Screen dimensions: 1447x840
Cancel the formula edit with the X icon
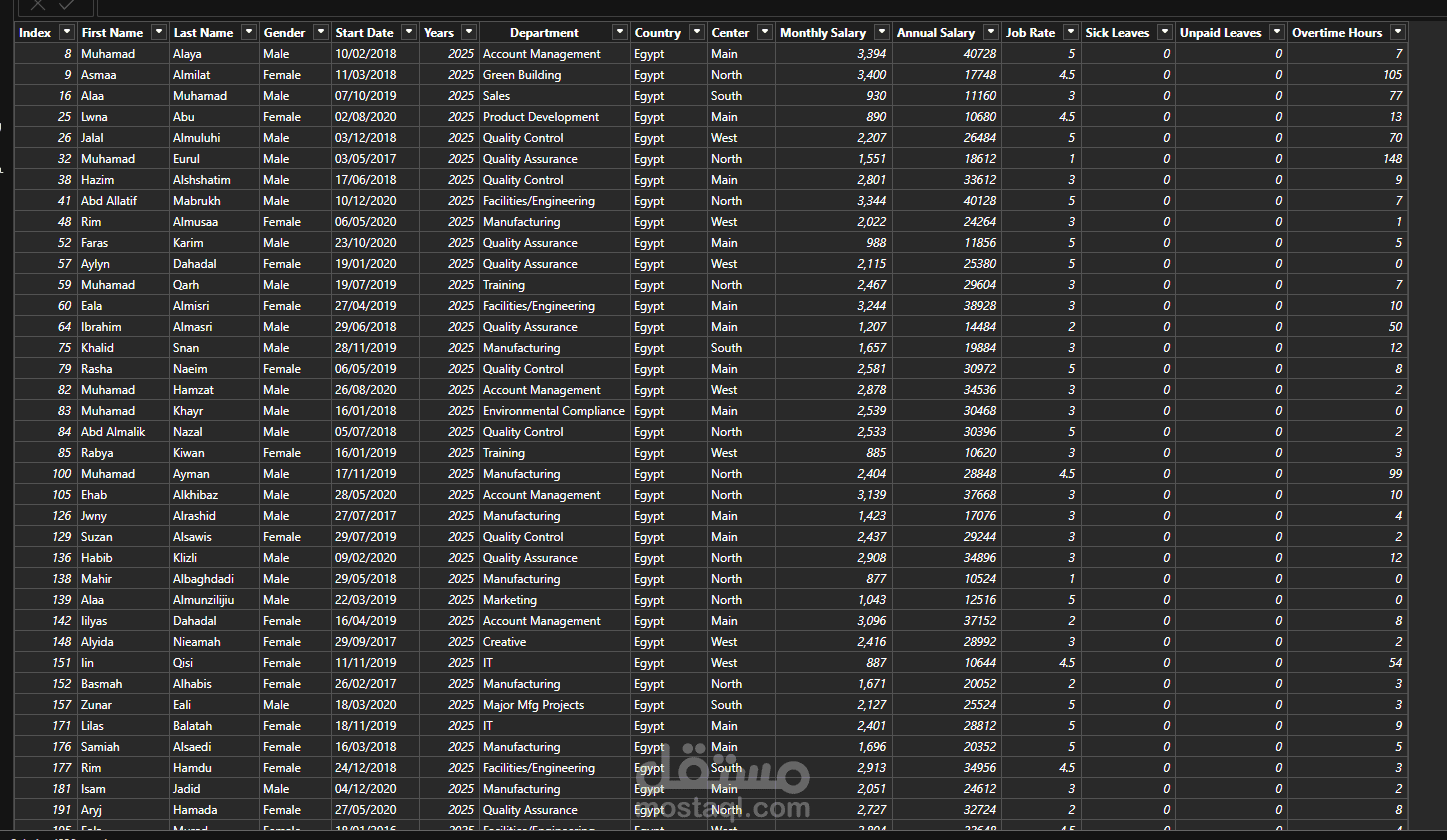click(x=38, y=6)
